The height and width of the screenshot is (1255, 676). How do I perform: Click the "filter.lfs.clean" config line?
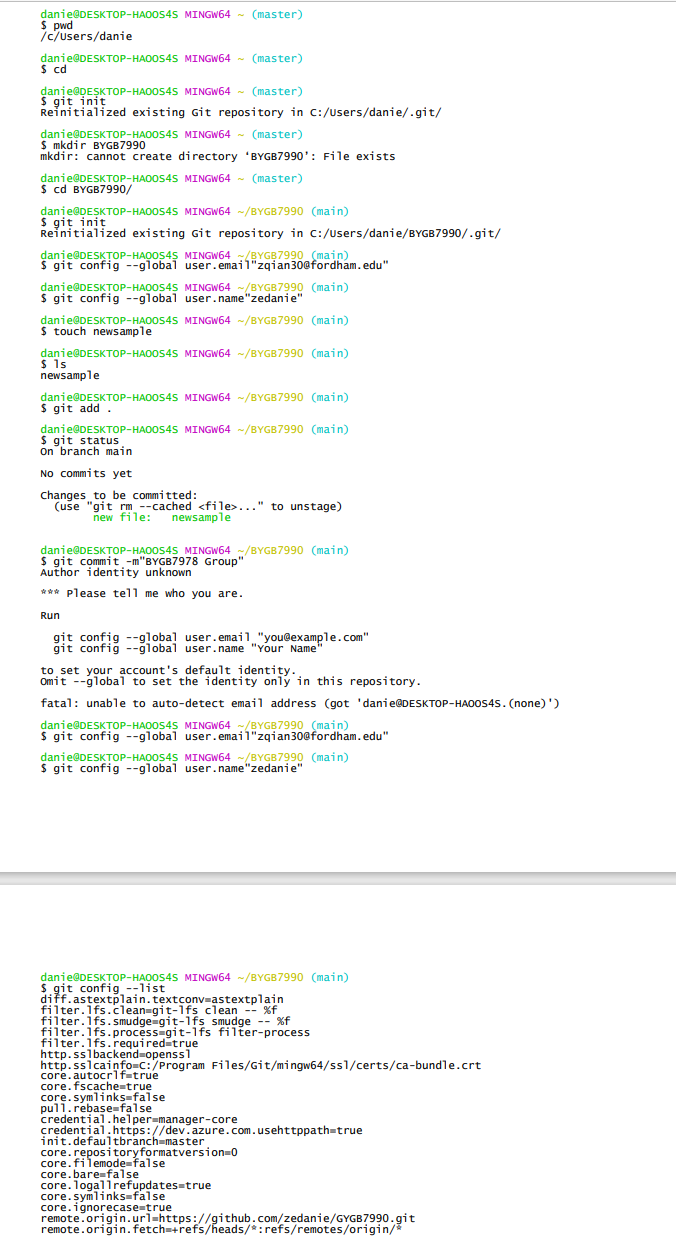[159, 1010]
